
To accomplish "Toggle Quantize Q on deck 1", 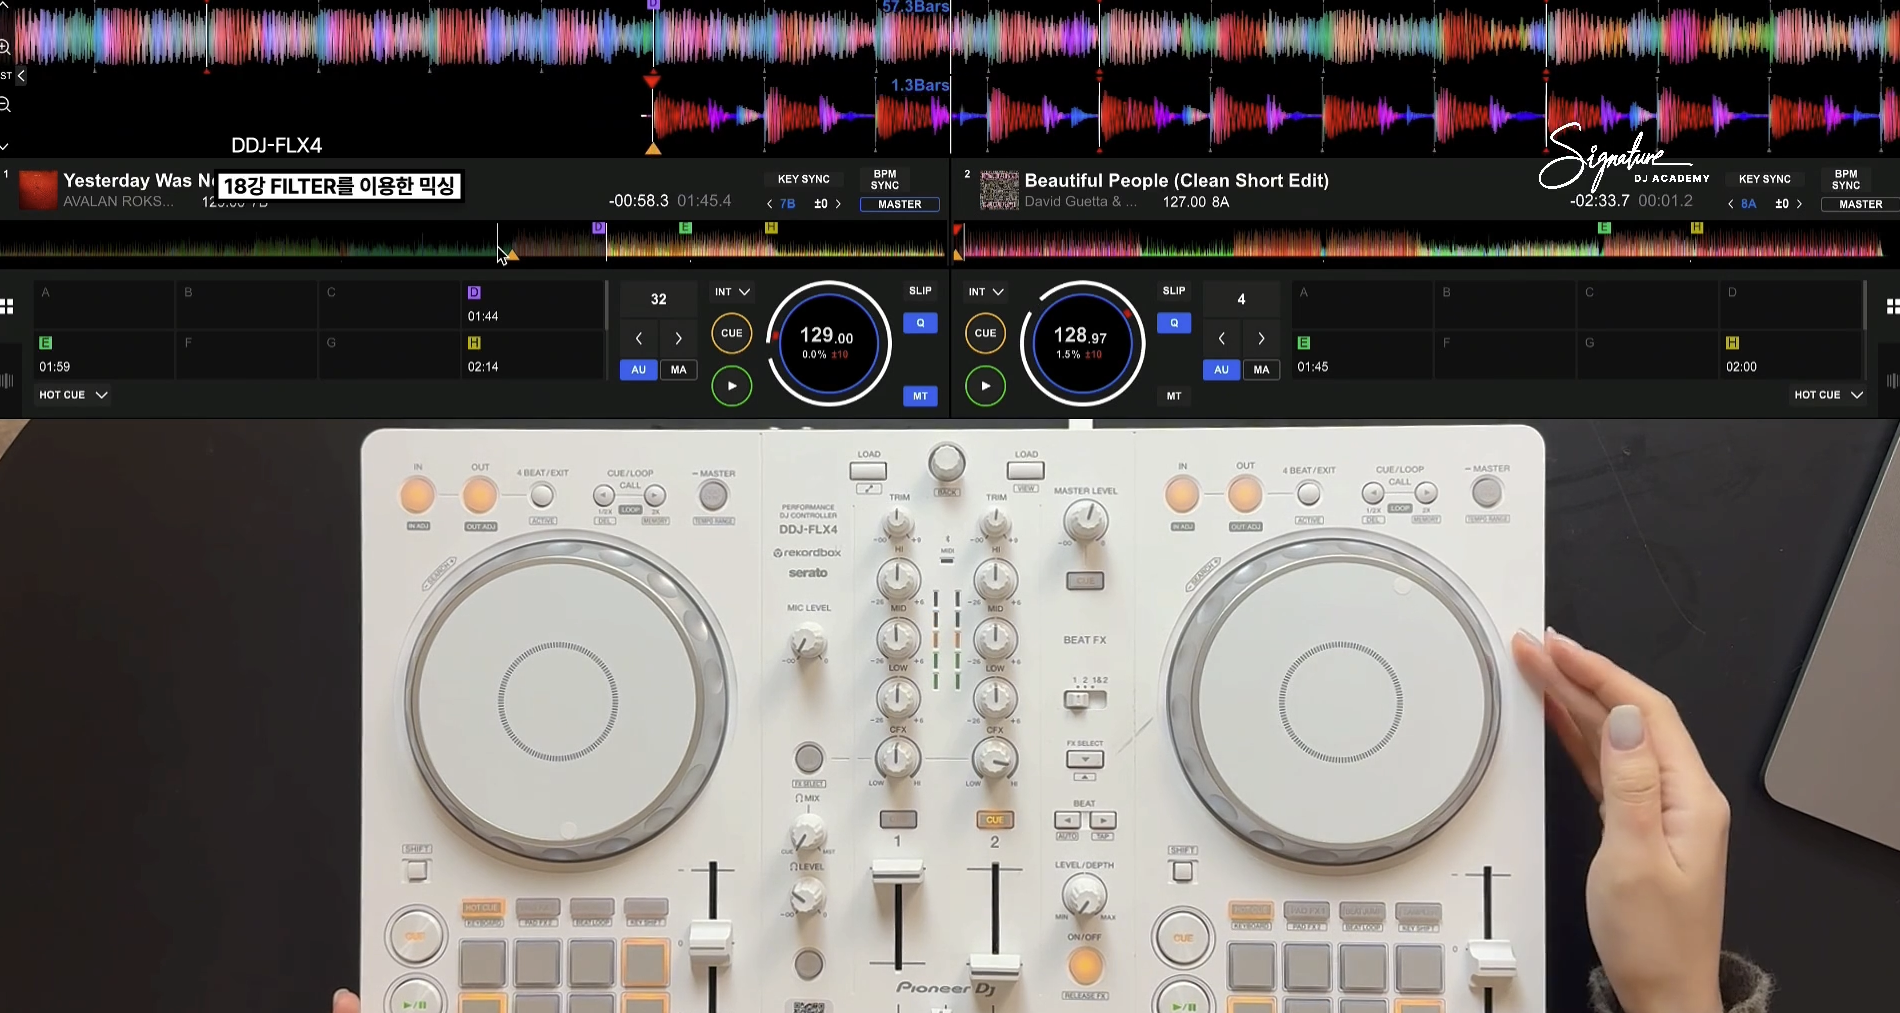I will 920,323.
